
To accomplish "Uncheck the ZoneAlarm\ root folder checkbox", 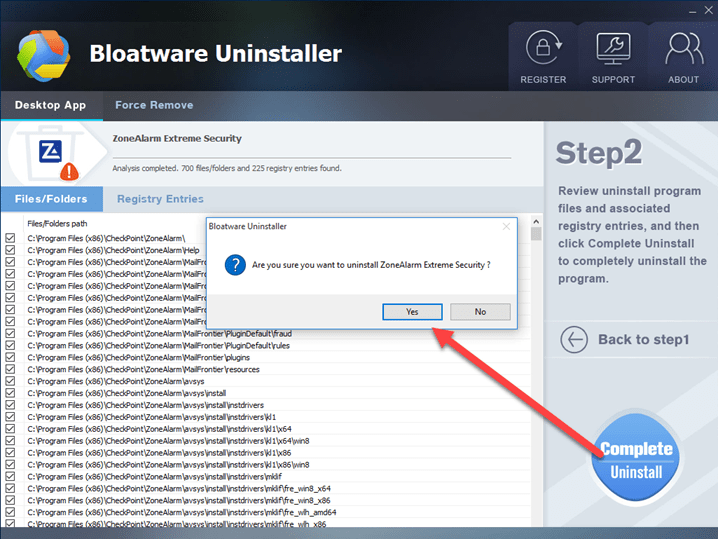I will (x=10, y=238).
